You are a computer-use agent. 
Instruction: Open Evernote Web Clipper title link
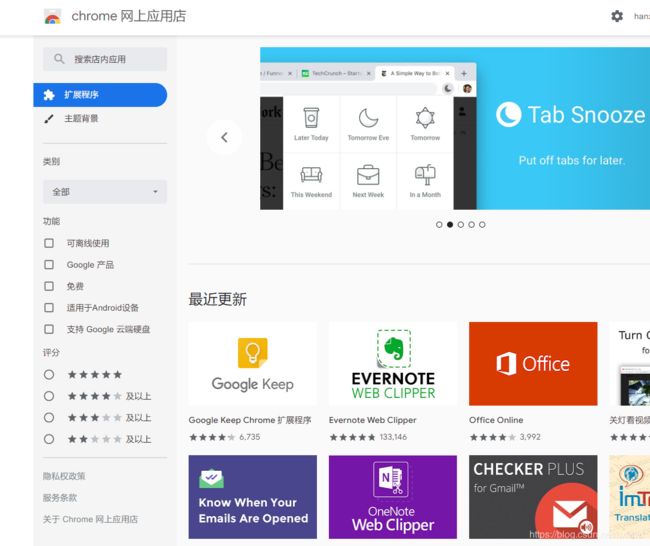pyautogui.click(x=372, y=420)
